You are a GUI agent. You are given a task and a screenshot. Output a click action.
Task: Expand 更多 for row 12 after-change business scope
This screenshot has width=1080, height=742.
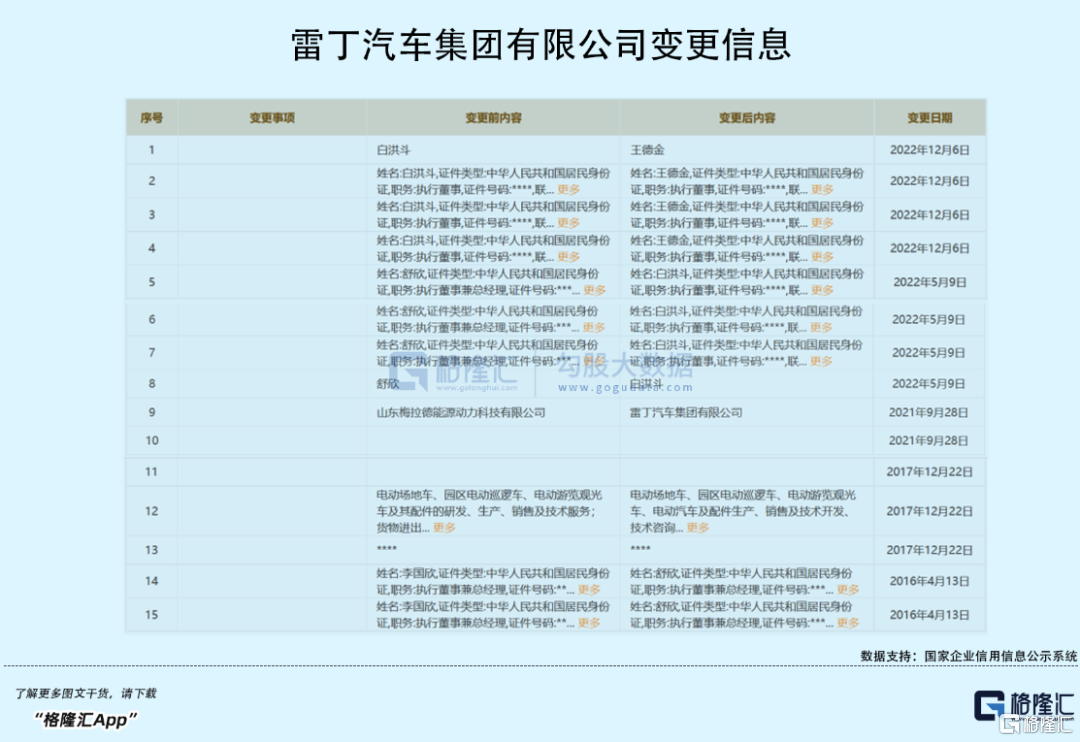[x=698, y=528]
